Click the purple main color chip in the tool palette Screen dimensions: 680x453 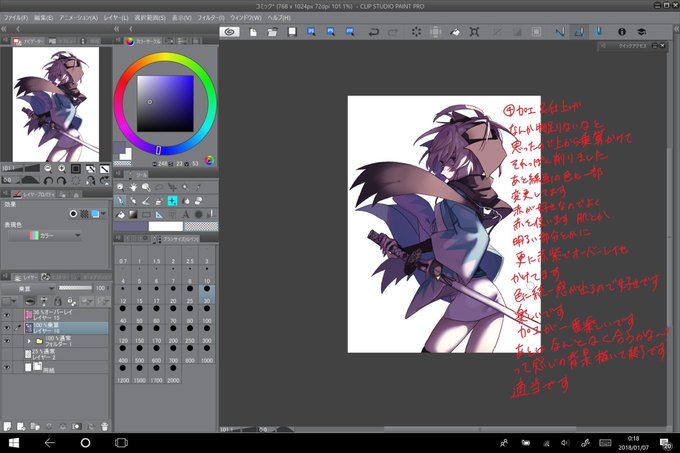131,226
